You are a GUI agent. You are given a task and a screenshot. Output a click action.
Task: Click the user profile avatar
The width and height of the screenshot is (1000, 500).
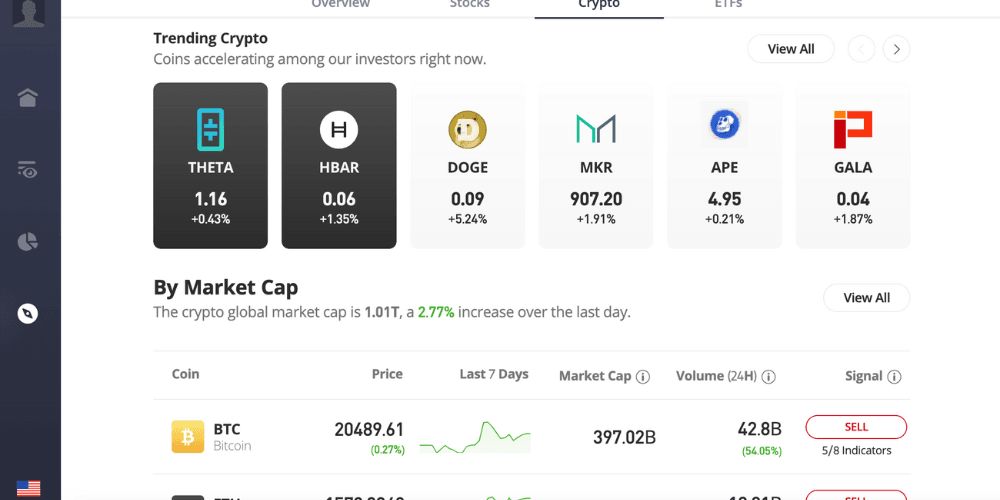tap(28, 12)
